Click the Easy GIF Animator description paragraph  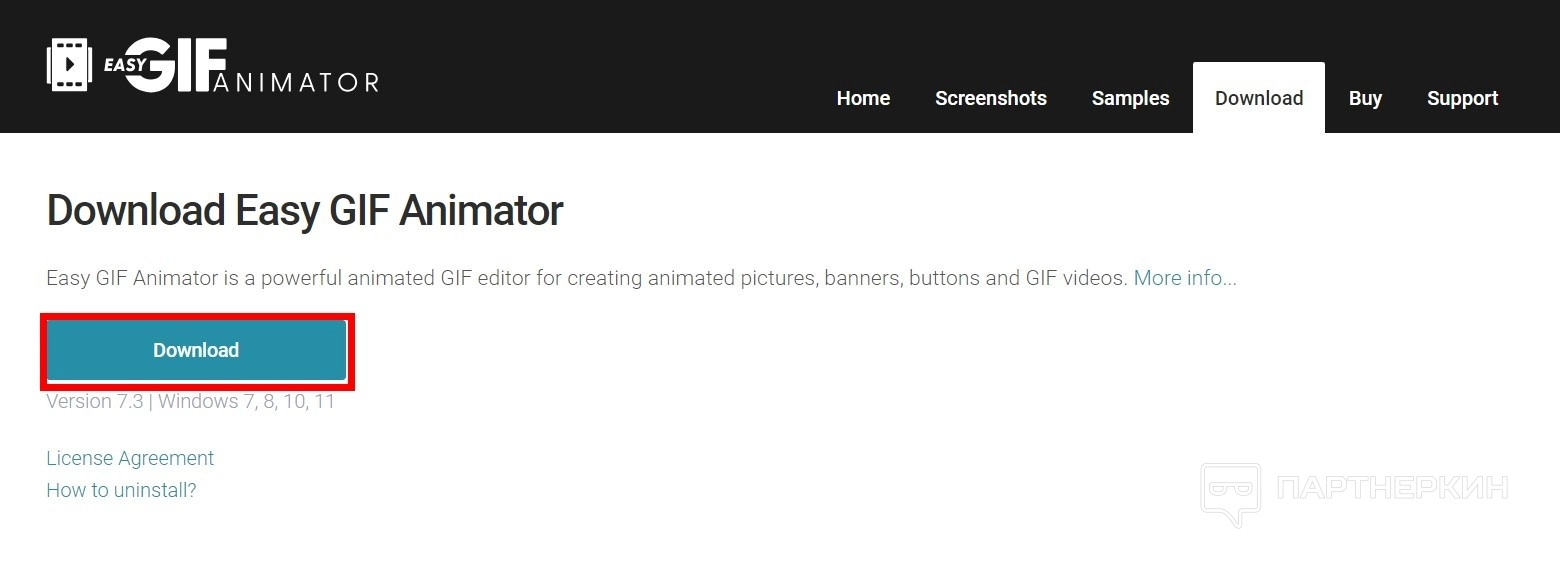[x=586, y=278]
